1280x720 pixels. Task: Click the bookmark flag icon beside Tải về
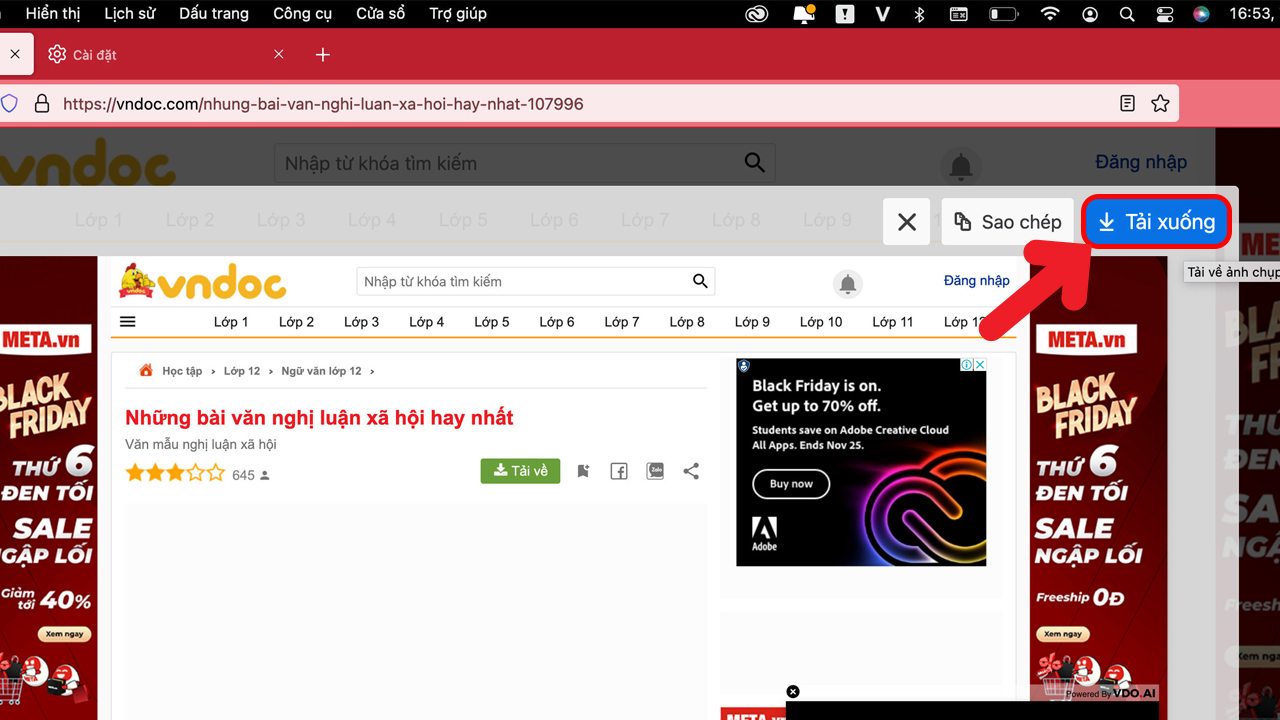click(x=583, y=471)
